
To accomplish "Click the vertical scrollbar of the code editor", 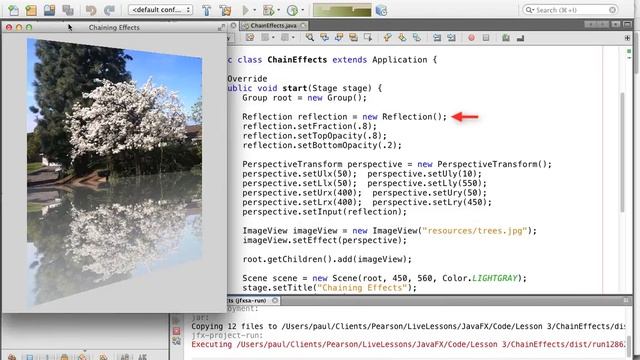I will 622,152.
